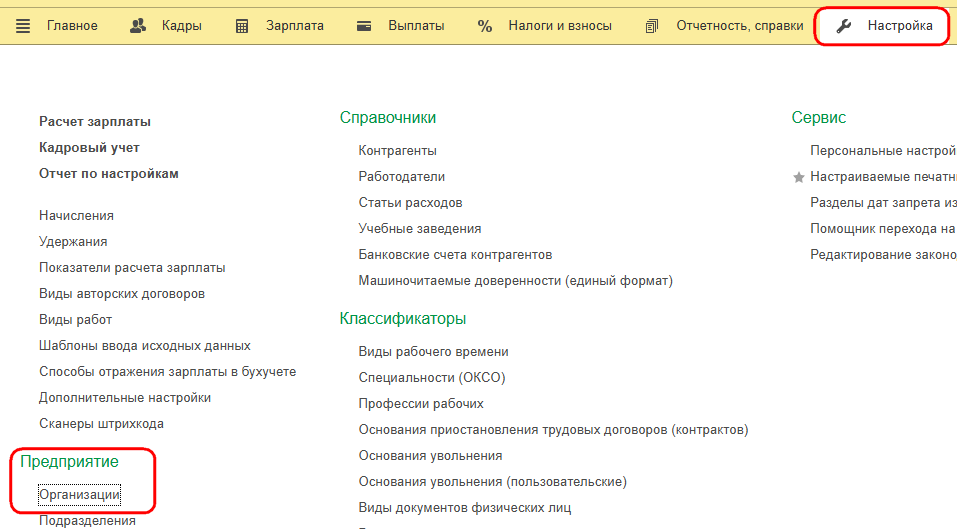The image size is (957, 529).
Task: Click the wrench icon for Настройка
Action: click(x=843, y=26)
